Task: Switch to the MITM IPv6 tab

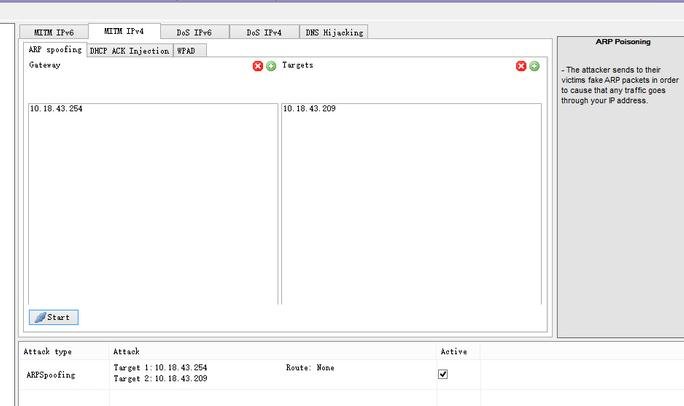Action: tap(54, 32)
